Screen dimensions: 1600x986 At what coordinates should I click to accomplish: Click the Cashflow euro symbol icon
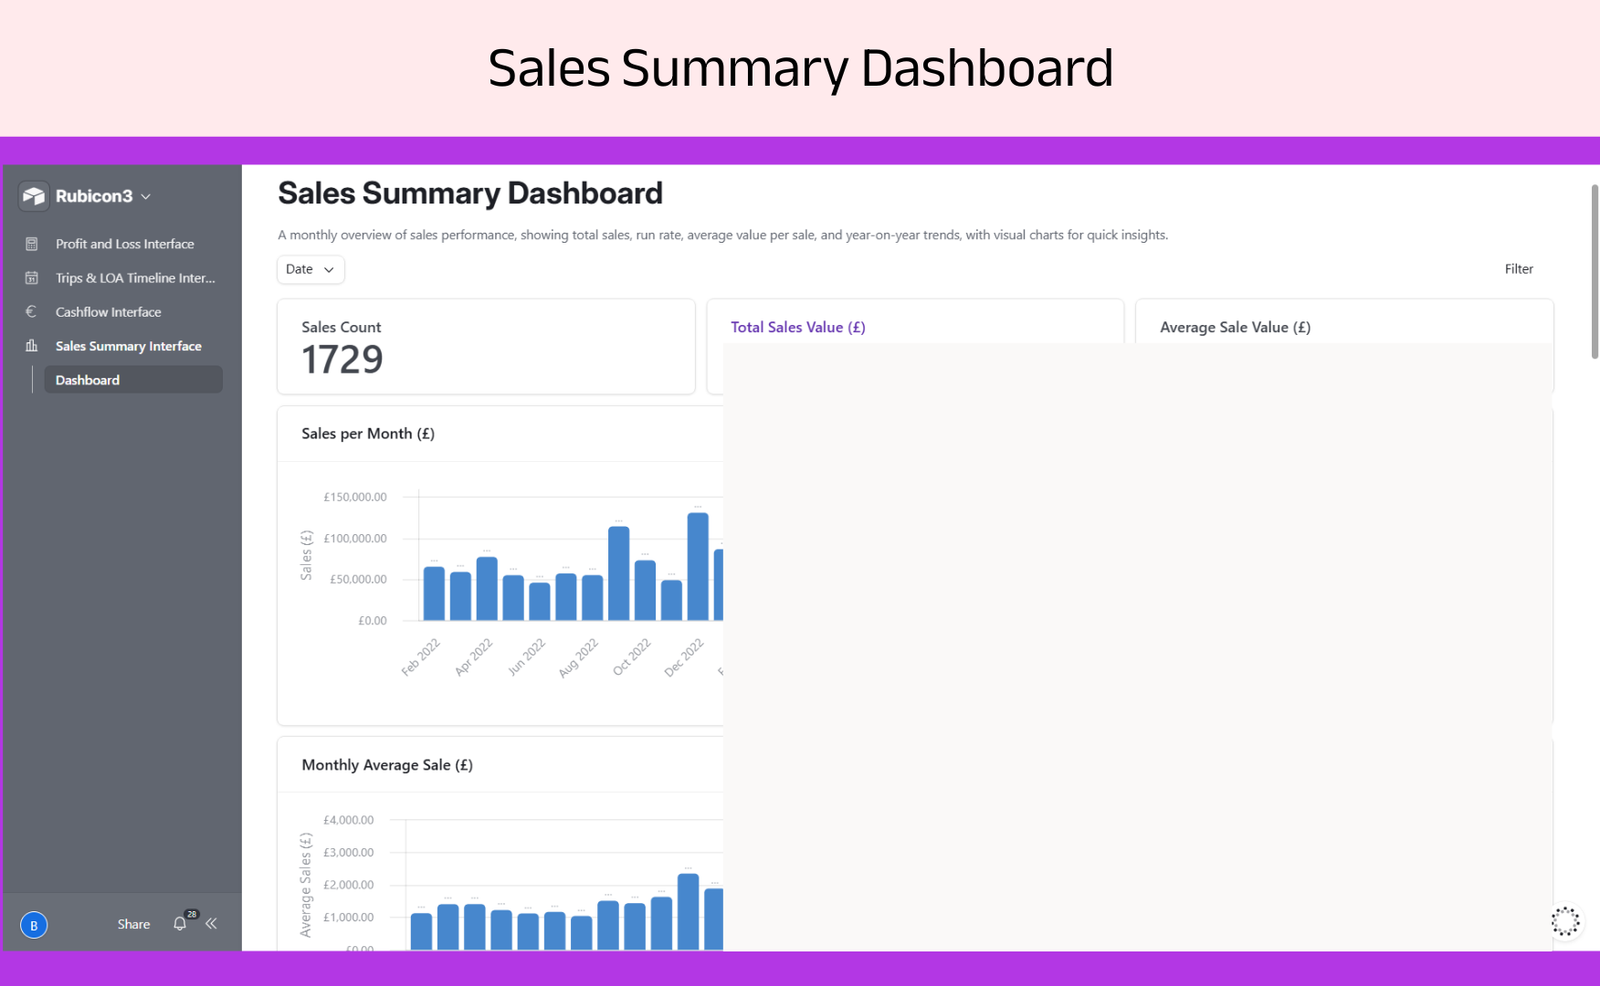tap(32, 312)
